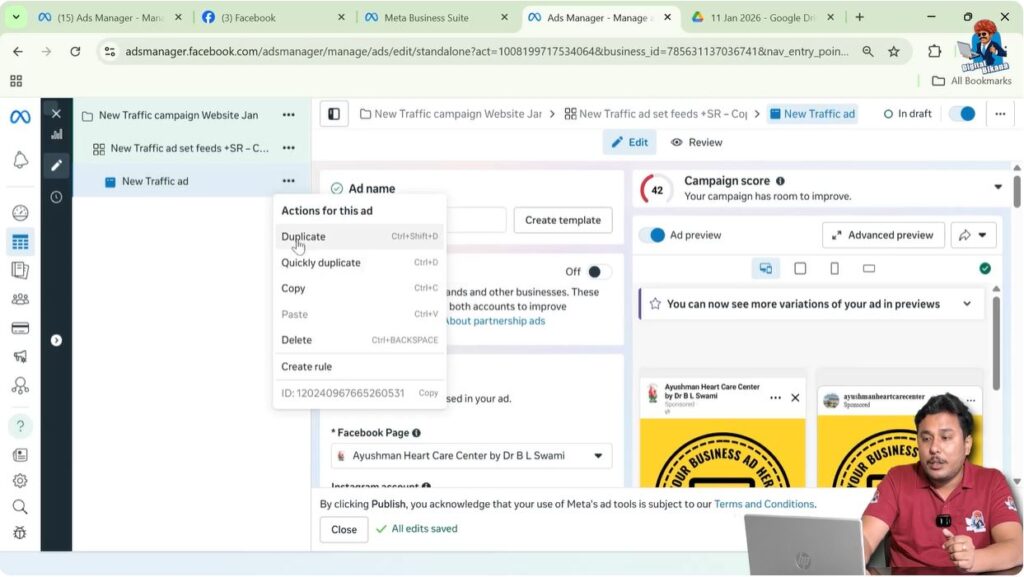Expand the Campaign score section

pyautogui.click(x=997, y=187)
